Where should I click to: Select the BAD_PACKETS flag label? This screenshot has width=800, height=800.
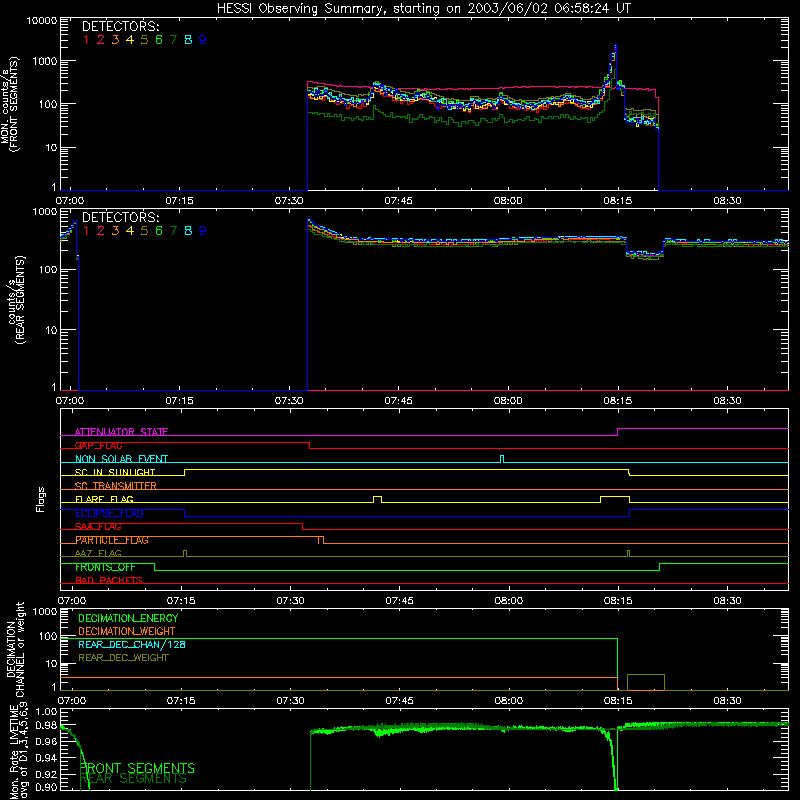[109, 581]
